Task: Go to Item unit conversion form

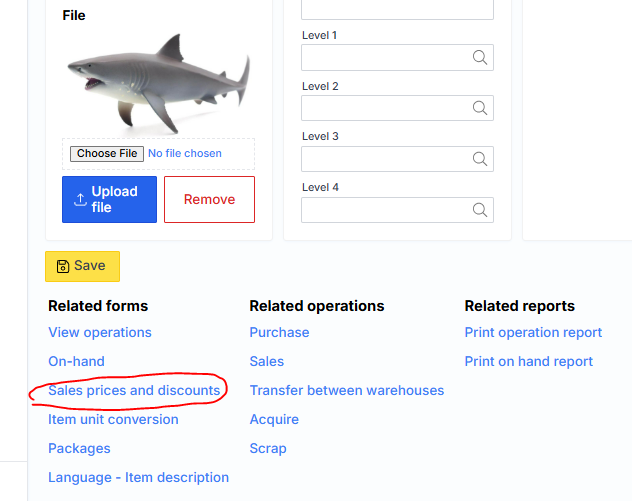Action: point(113,419)
